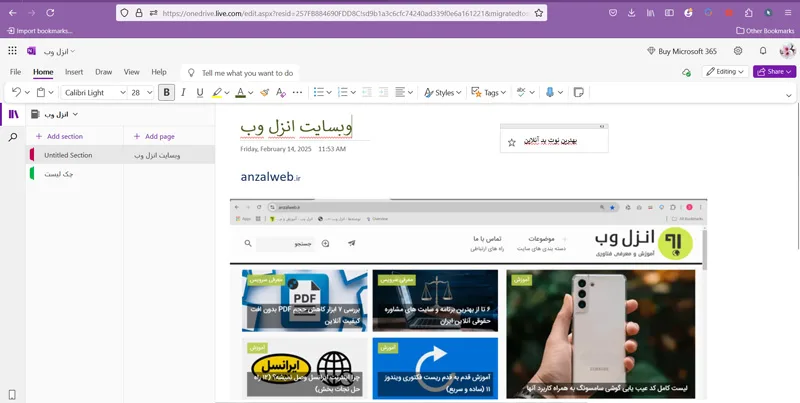Decrease paragraph indent
This screenshot has width=800, height=403.
point(367,92)
